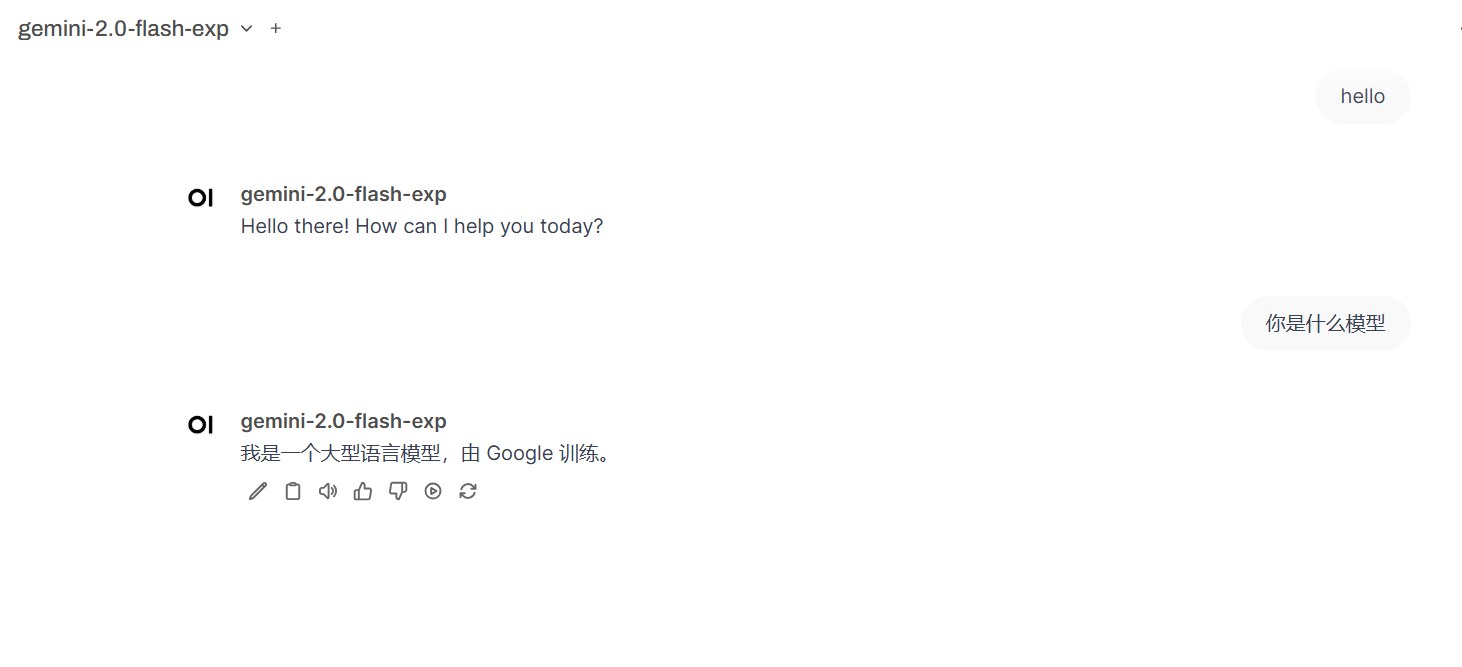Give the Chinese reply a thumbs up
The width and height of the screenshot is (1462, 667).
click(x=363, y=491)
